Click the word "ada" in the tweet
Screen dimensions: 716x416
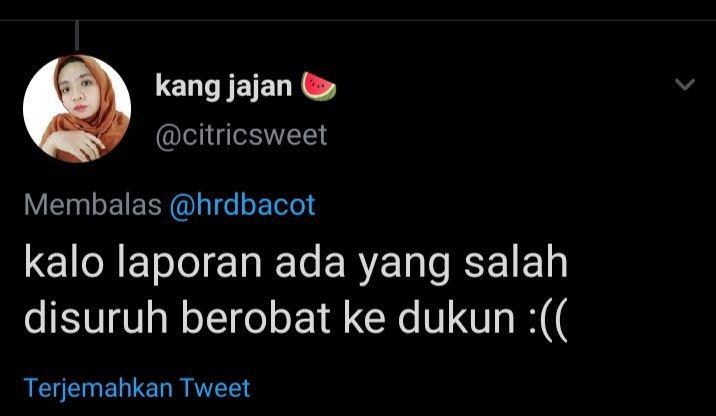[x=310, y=261]
